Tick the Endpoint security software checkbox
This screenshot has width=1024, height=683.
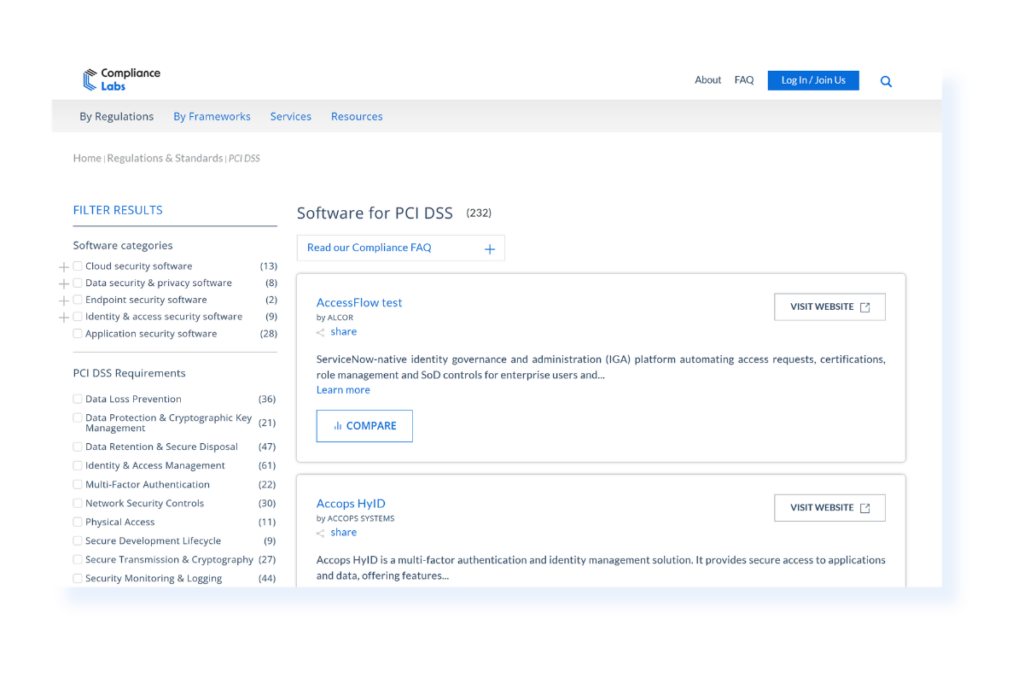(78, 300)
